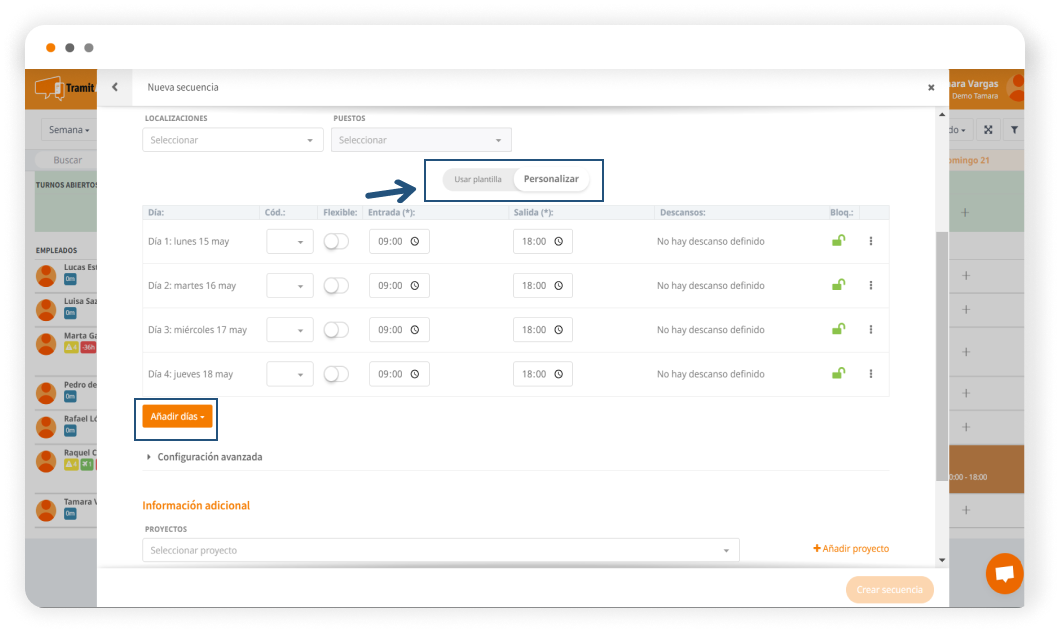Click clock icon in Día 1 Entrada field
1061x633 pixels.
pyautogui.click(x=415, y=241)
